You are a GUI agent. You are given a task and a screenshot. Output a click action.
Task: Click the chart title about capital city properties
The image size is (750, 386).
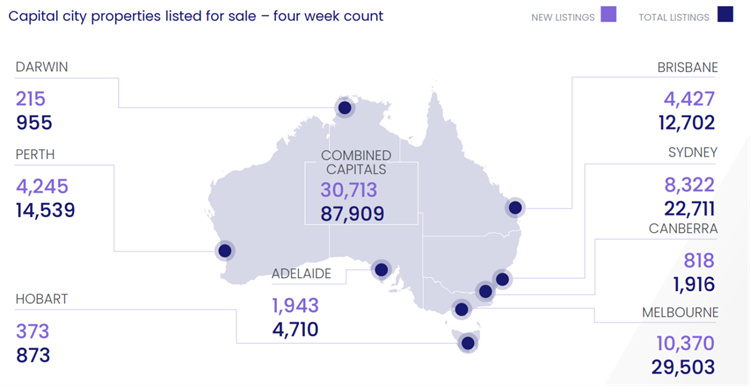196,16
